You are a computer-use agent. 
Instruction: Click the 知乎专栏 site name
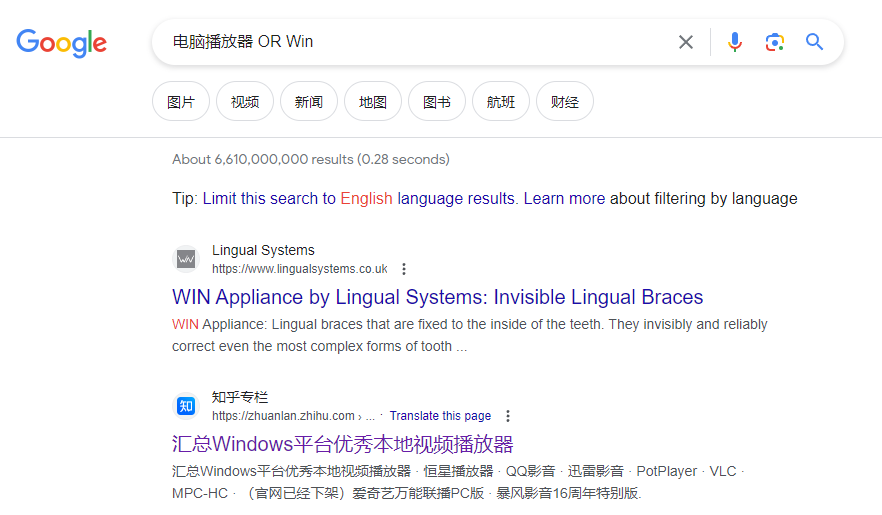point(240,397)
